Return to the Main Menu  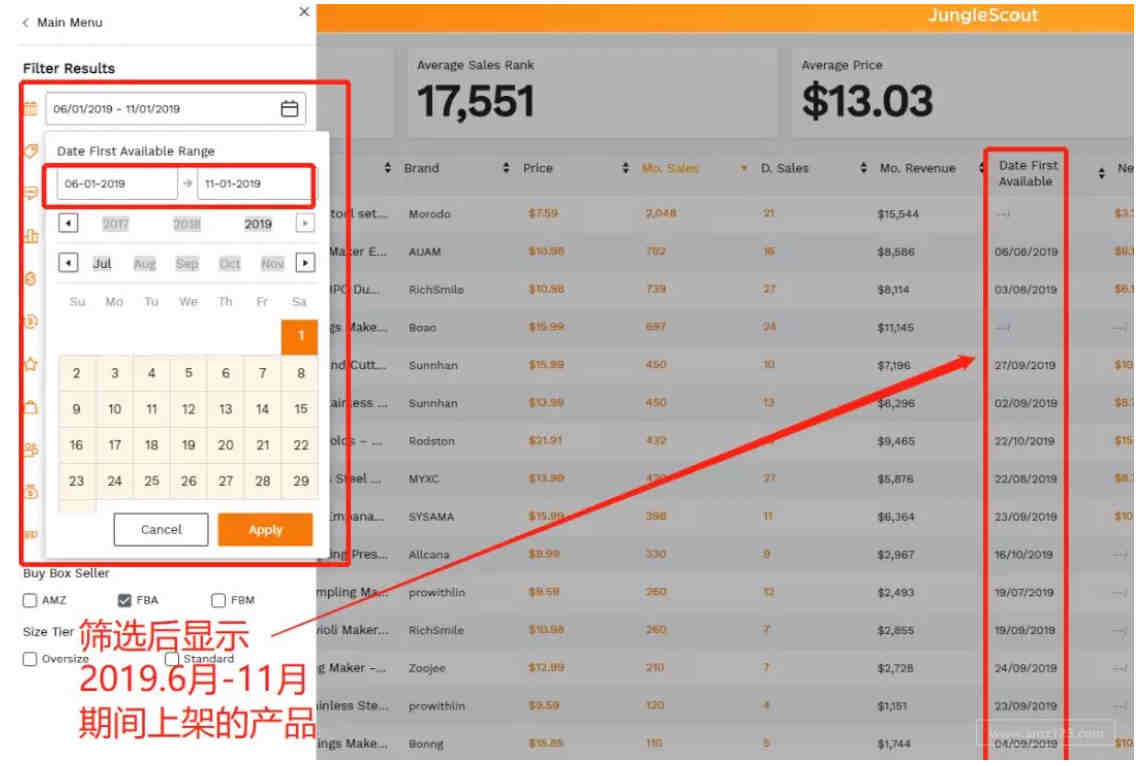(x=70, y=22)
